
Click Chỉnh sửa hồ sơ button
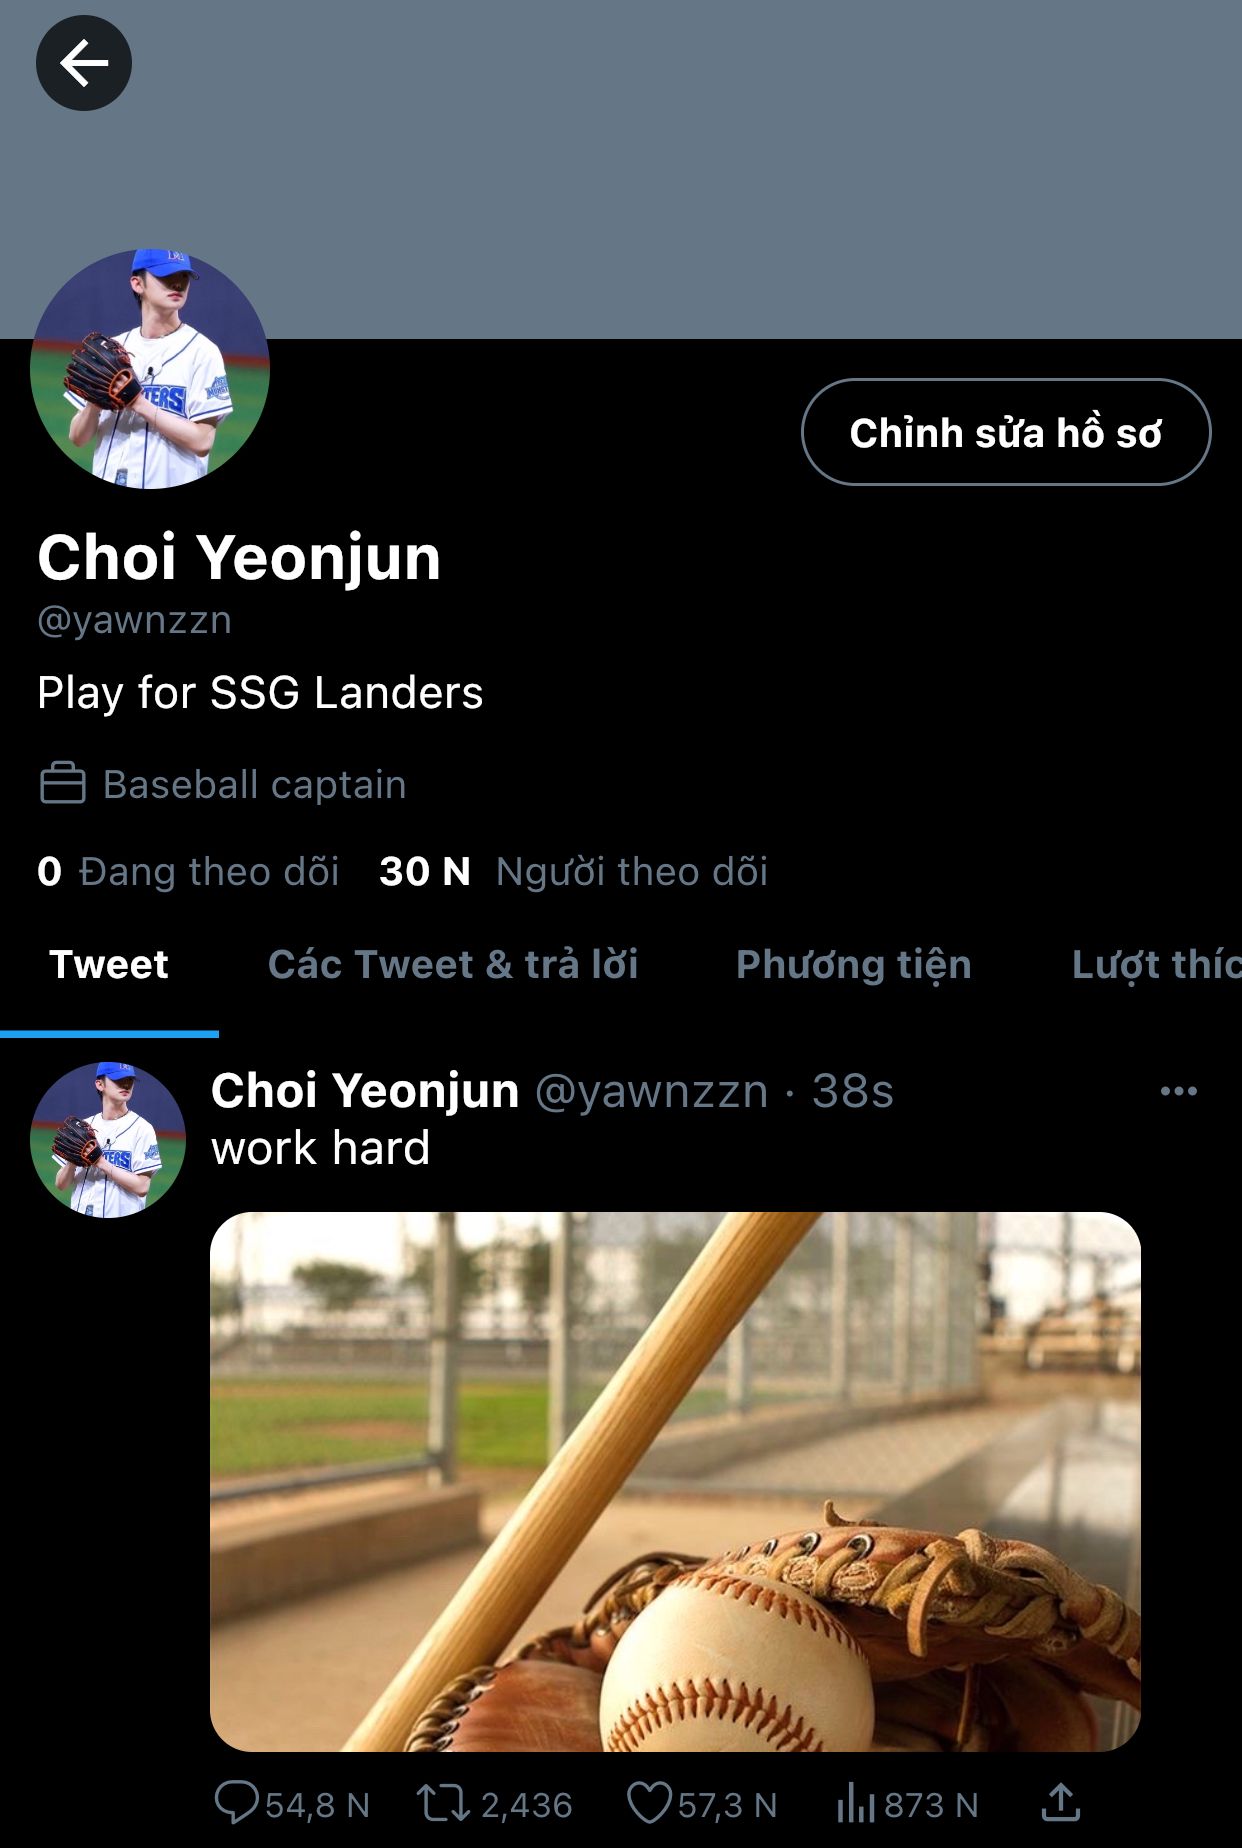click(x=1006, y=432)
